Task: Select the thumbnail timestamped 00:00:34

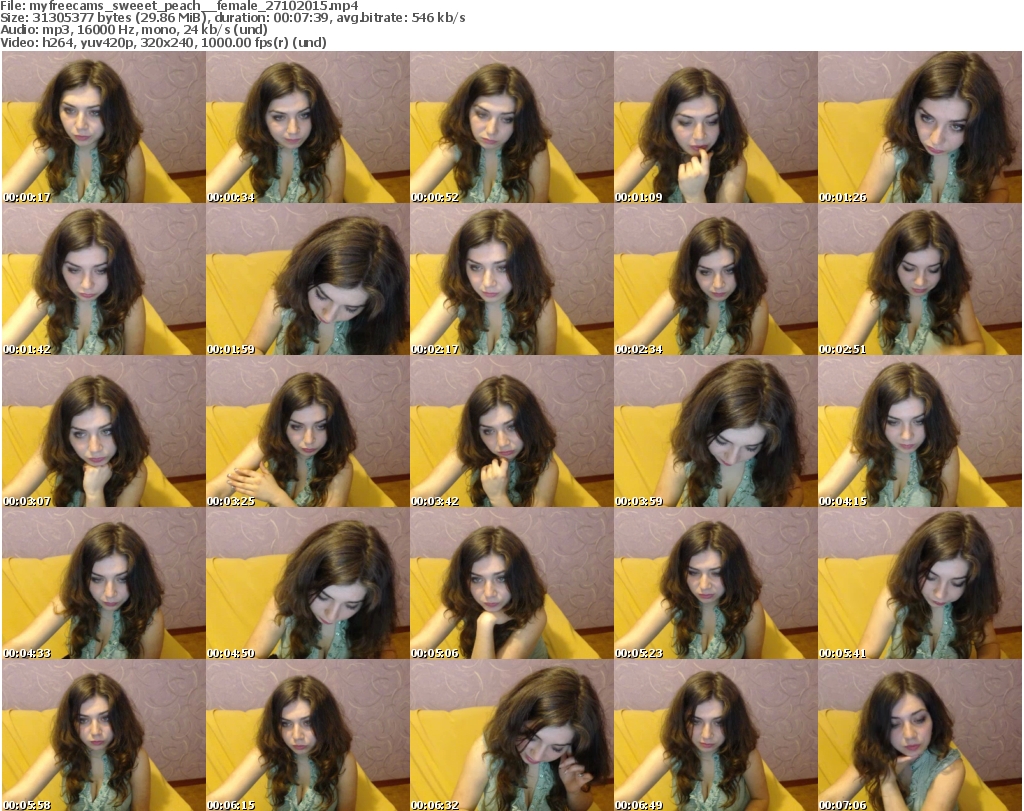Action: coord(308,127)
